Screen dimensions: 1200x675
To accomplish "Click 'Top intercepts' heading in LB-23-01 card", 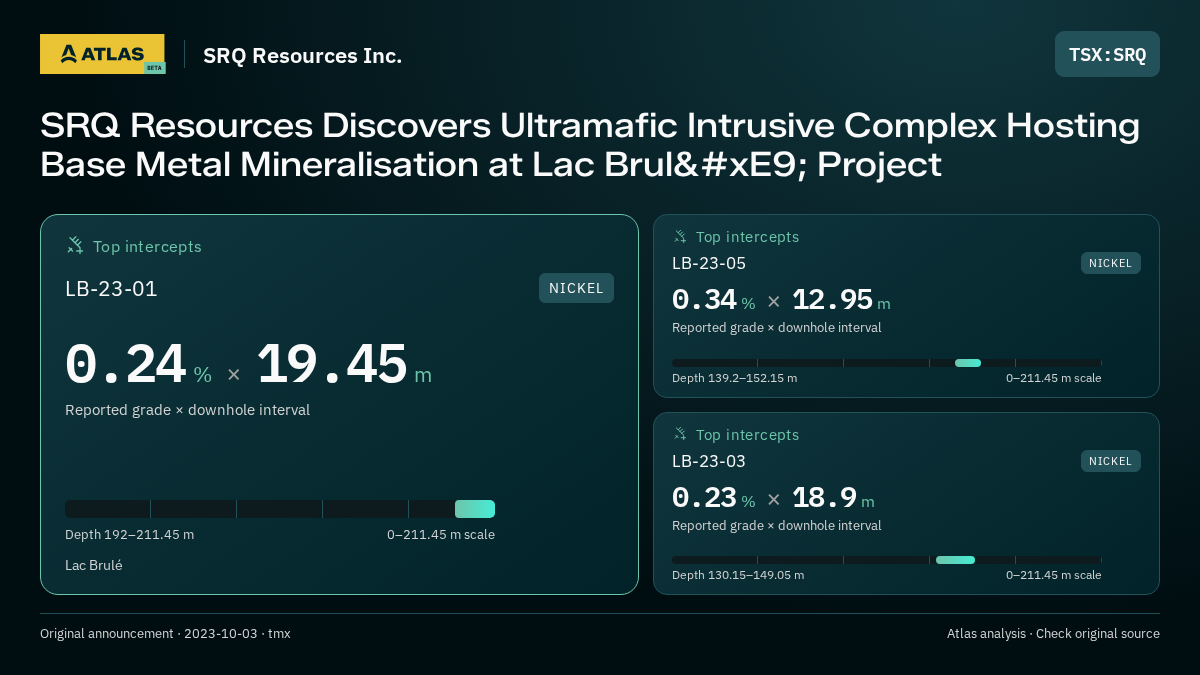I will tap(147, 246).
